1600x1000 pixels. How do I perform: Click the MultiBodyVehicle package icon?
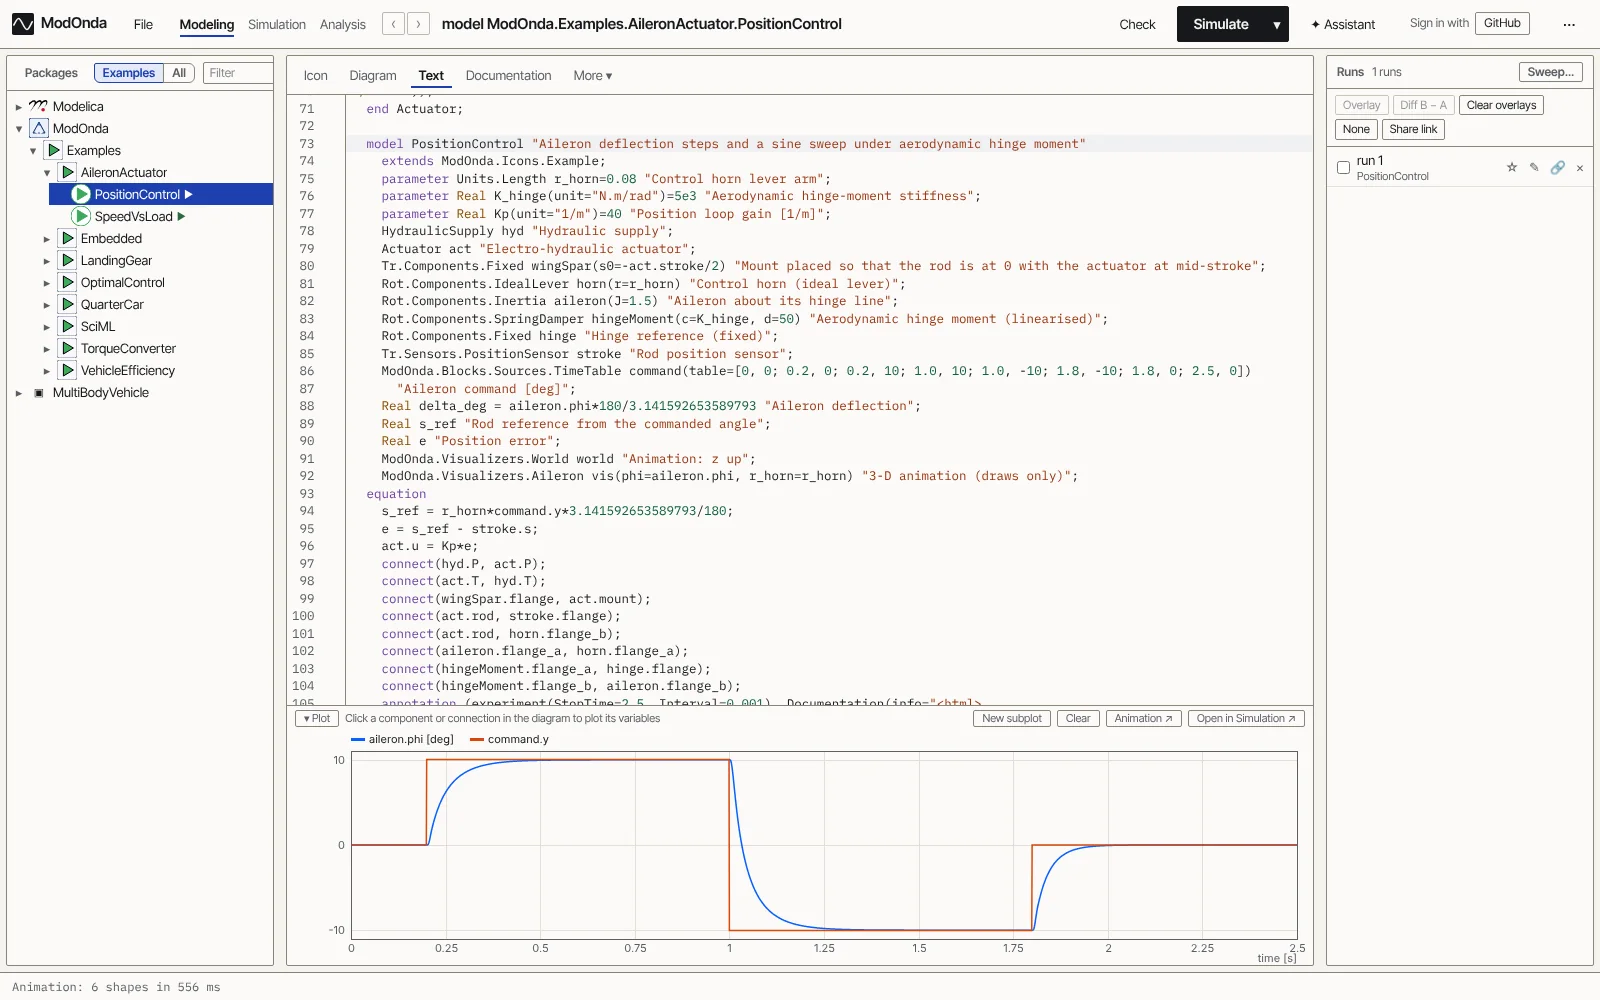(x=39, y=393)
